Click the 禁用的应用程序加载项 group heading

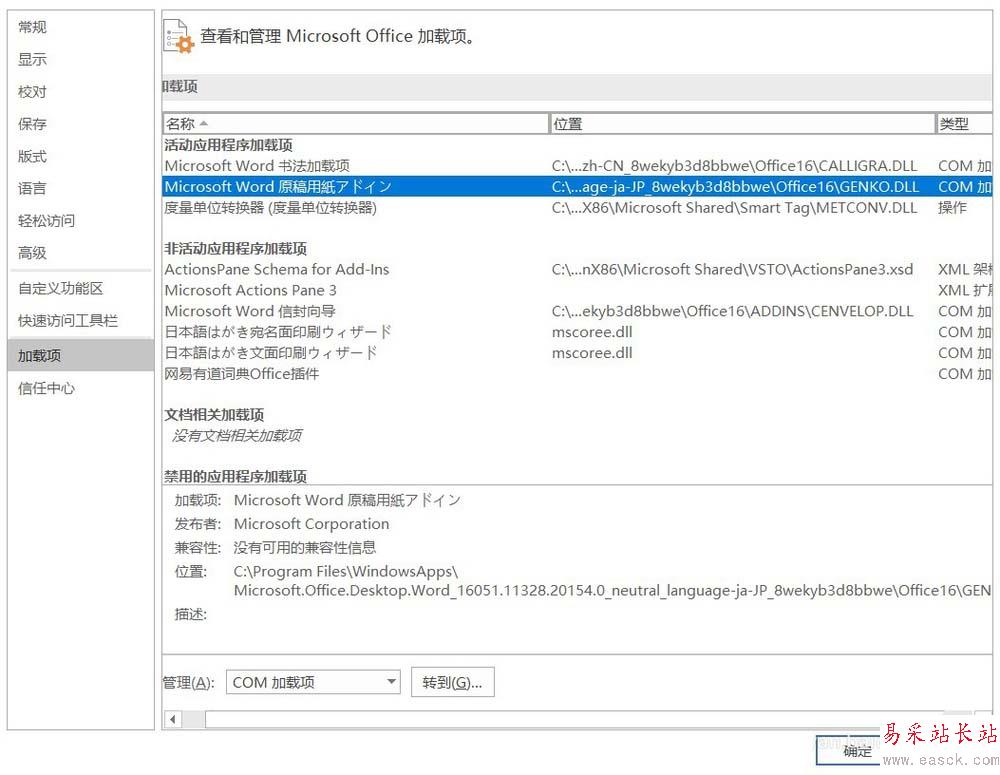click(235, 476)
